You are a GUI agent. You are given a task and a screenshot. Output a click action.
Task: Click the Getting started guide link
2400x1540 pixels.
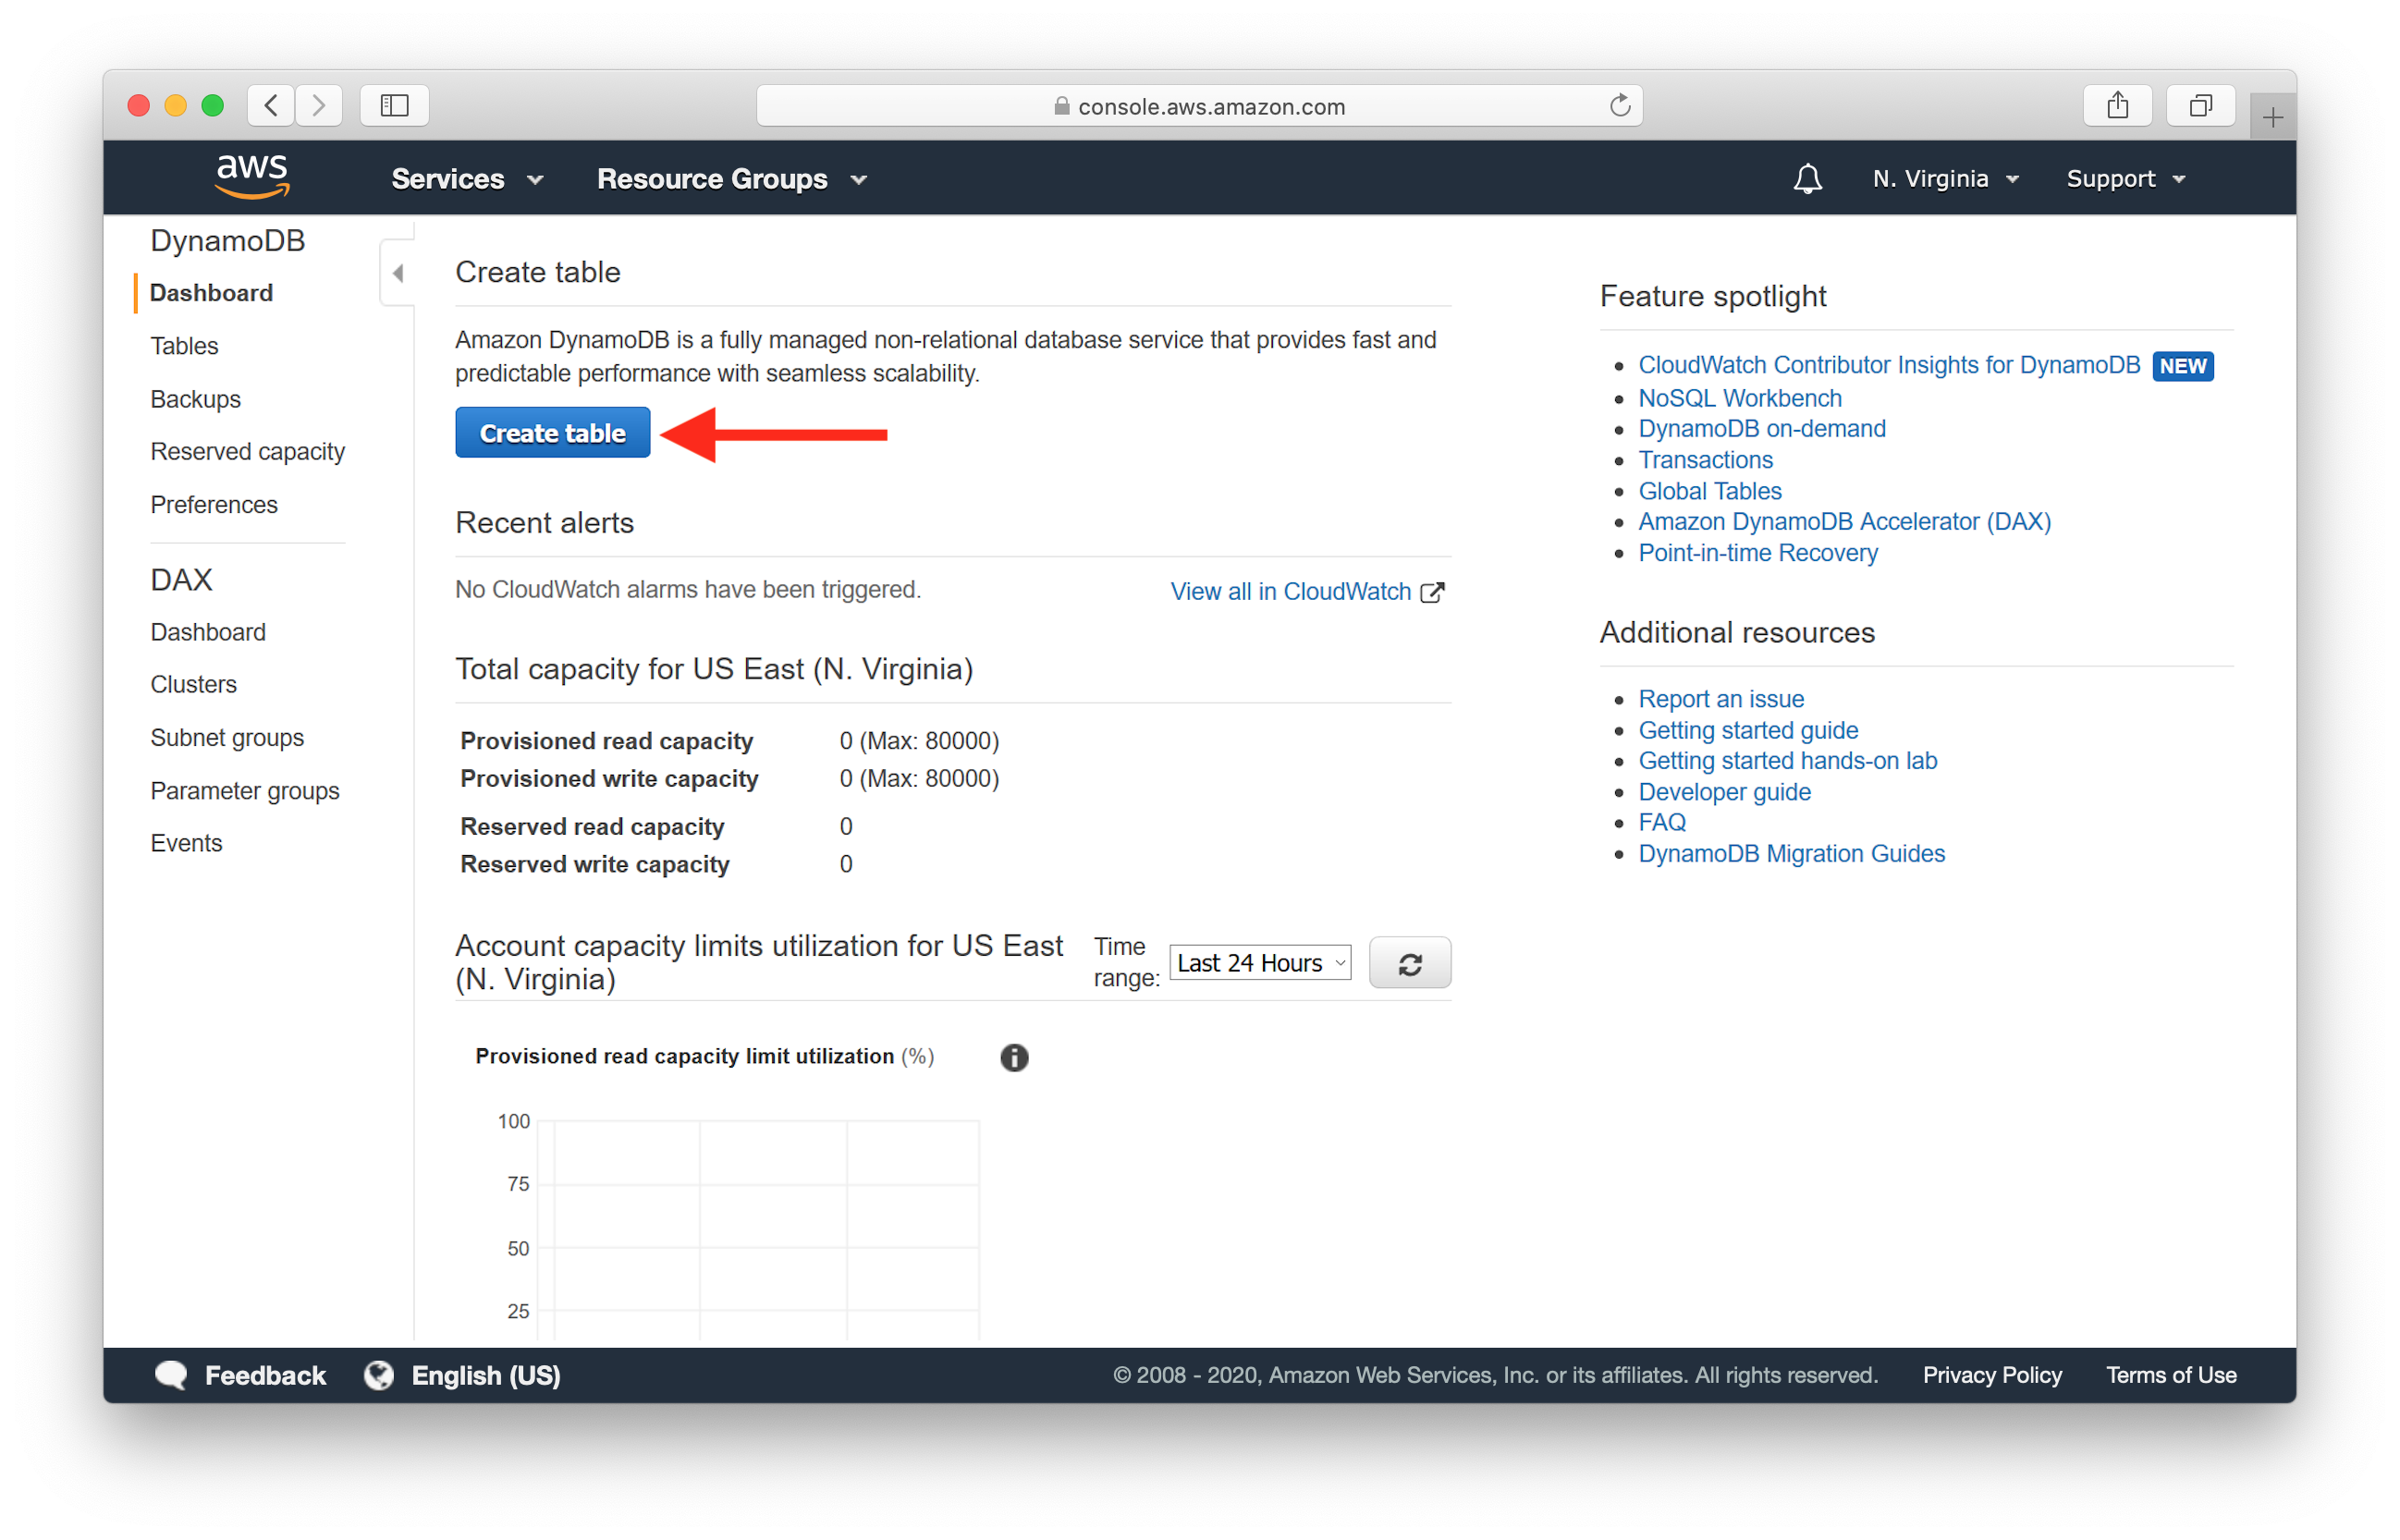1747,728
